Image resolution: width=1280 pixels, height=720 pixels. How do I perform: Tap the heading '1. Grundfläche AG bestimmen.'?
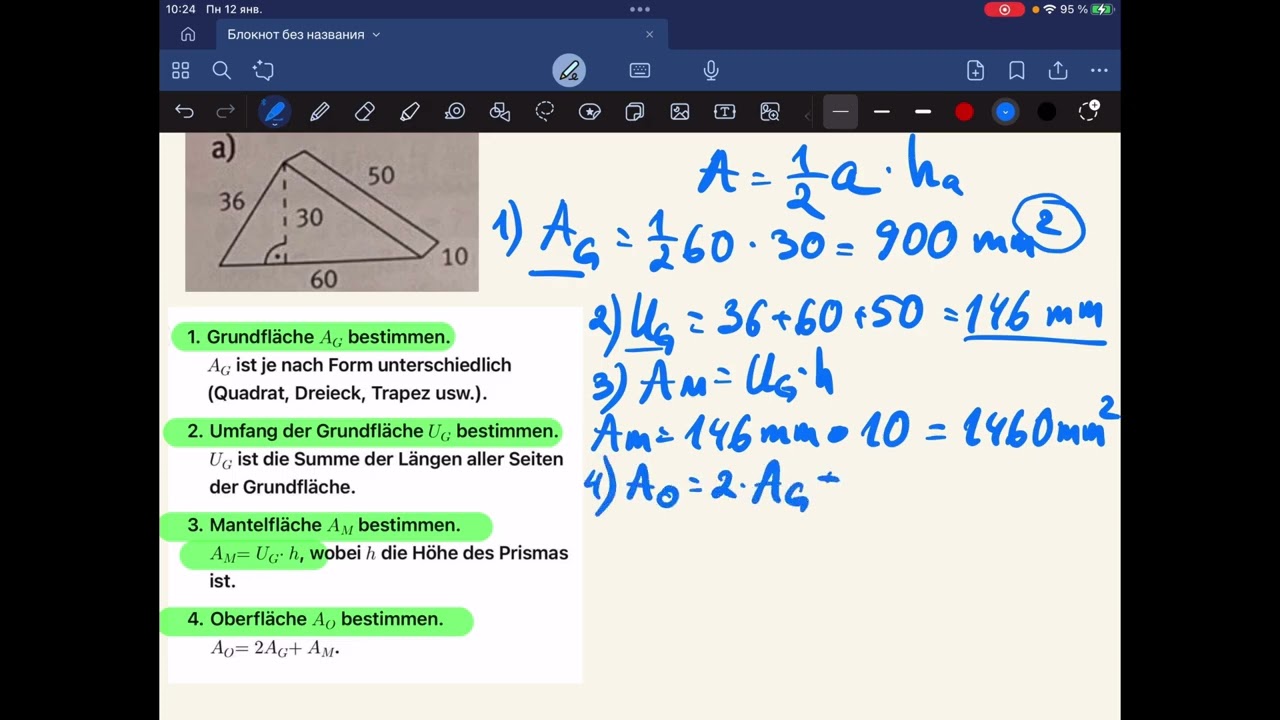[x=319, y=337]
